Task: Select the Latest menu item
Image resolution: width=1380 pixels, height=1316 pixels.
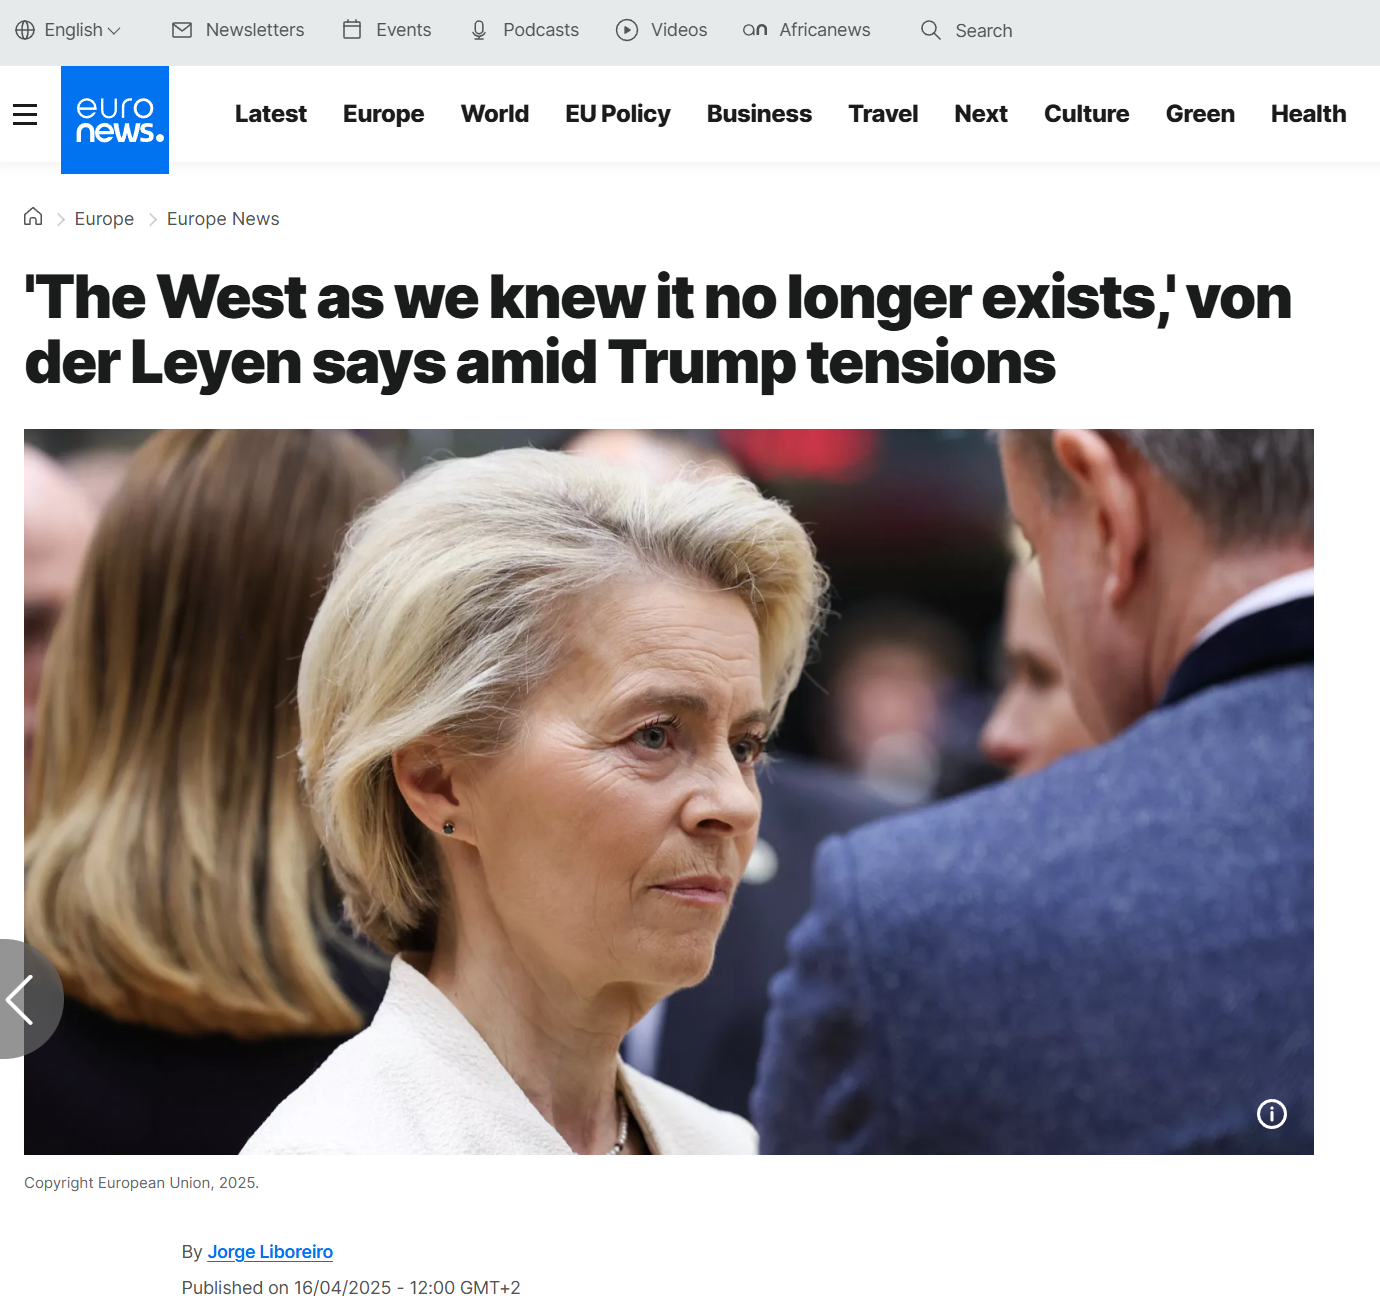Action: [271, 114]
